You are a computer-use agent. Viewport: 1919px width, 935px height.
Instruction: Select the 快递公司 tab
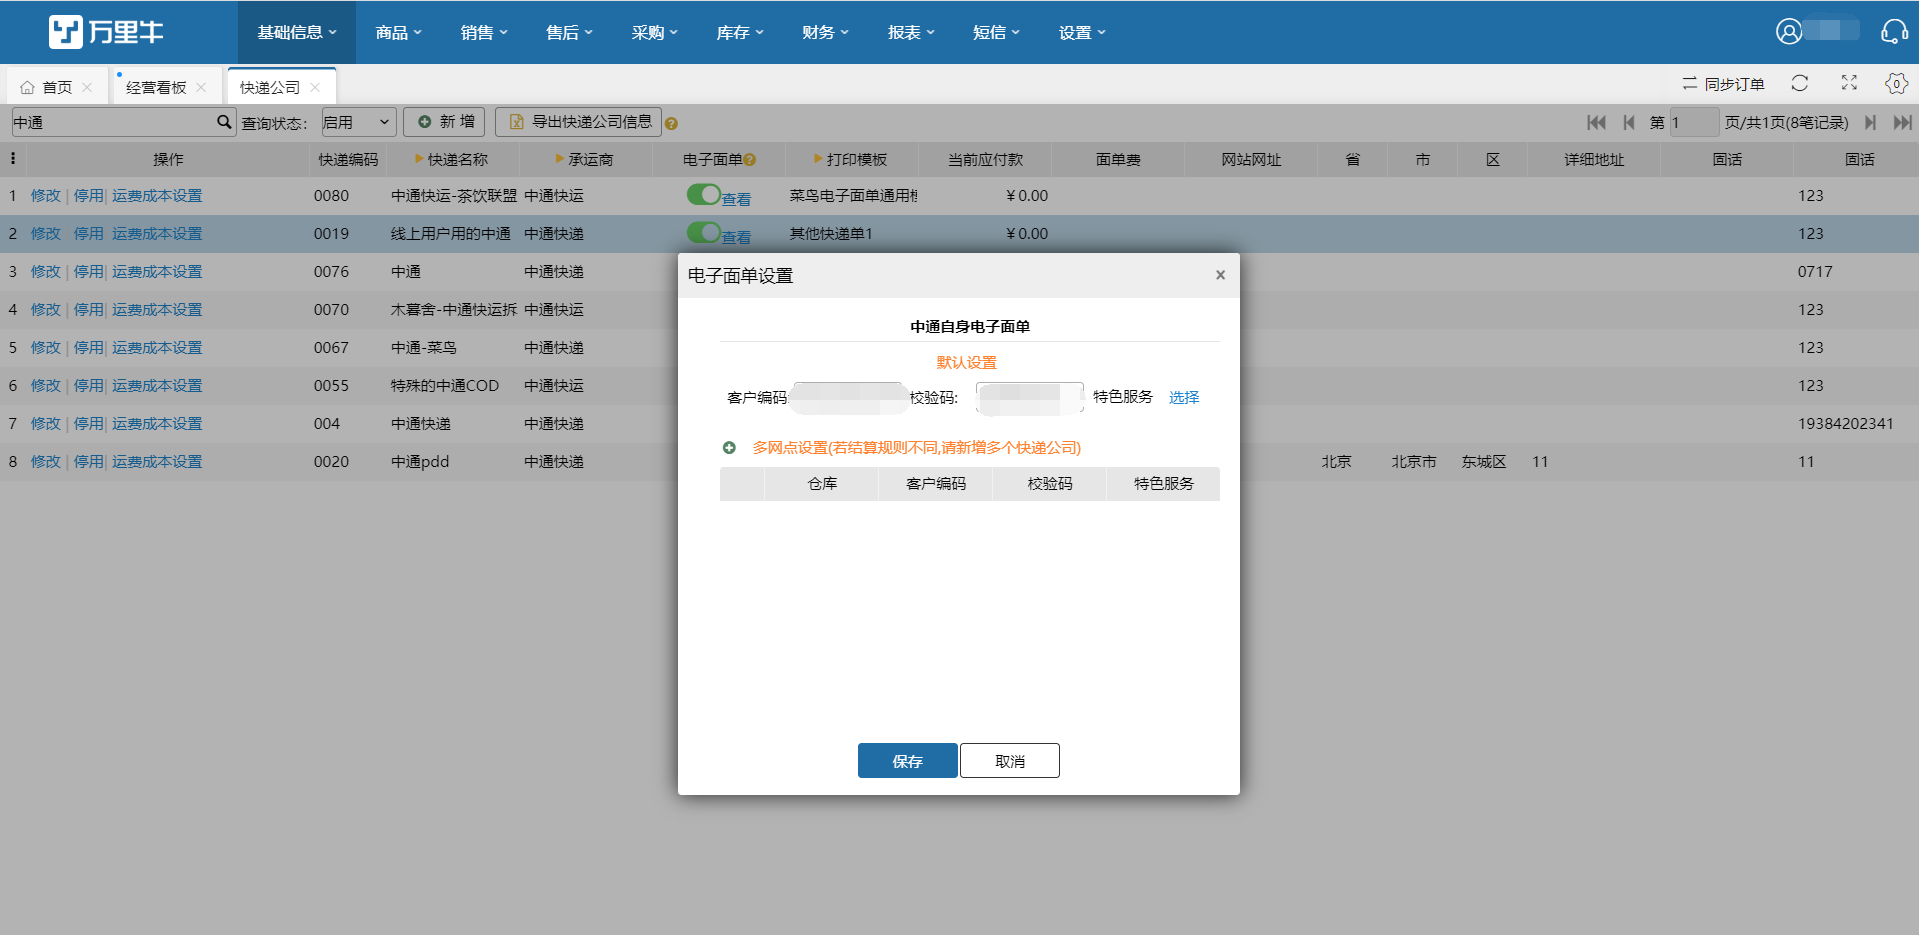[270, 88]
